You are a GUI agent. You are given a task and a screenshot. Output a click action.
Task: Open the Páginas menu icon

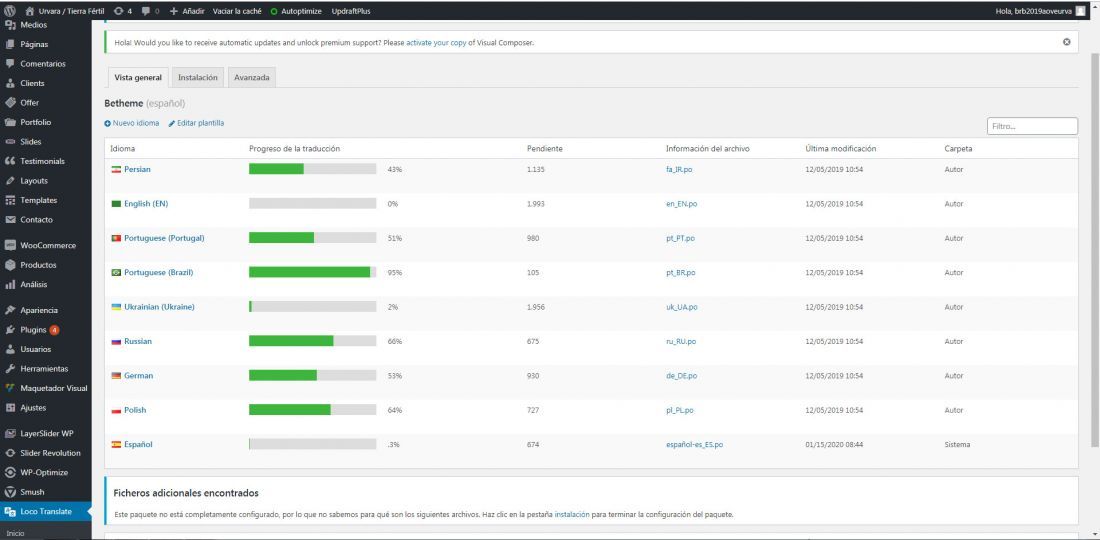tap(10, 44)
